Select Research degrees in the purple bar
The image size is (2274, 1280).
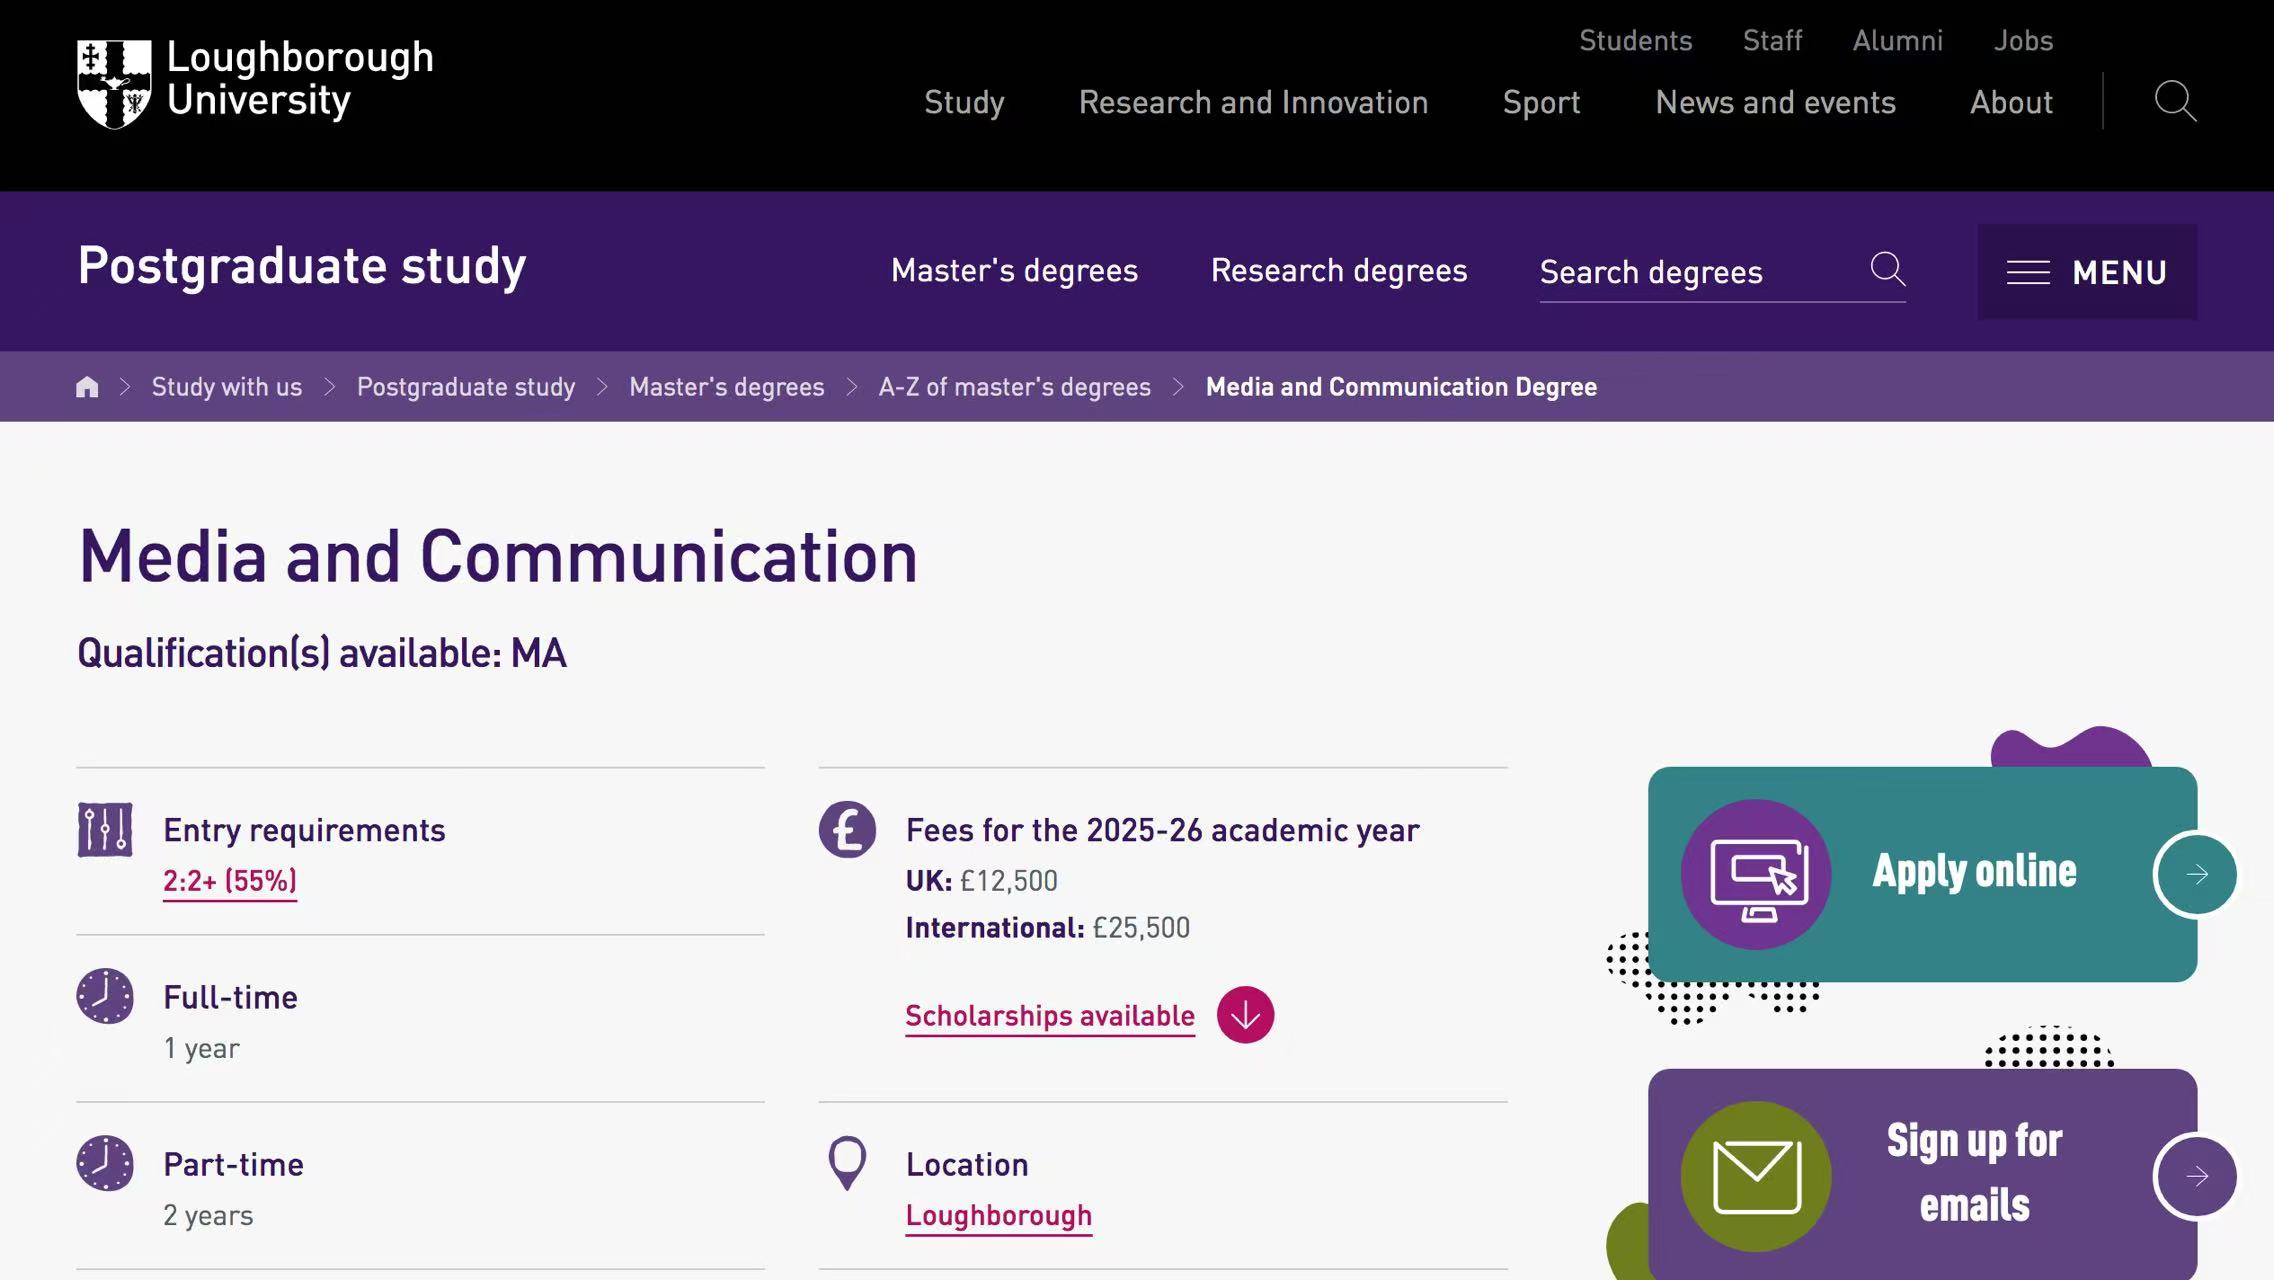(x=1339, y=271)
